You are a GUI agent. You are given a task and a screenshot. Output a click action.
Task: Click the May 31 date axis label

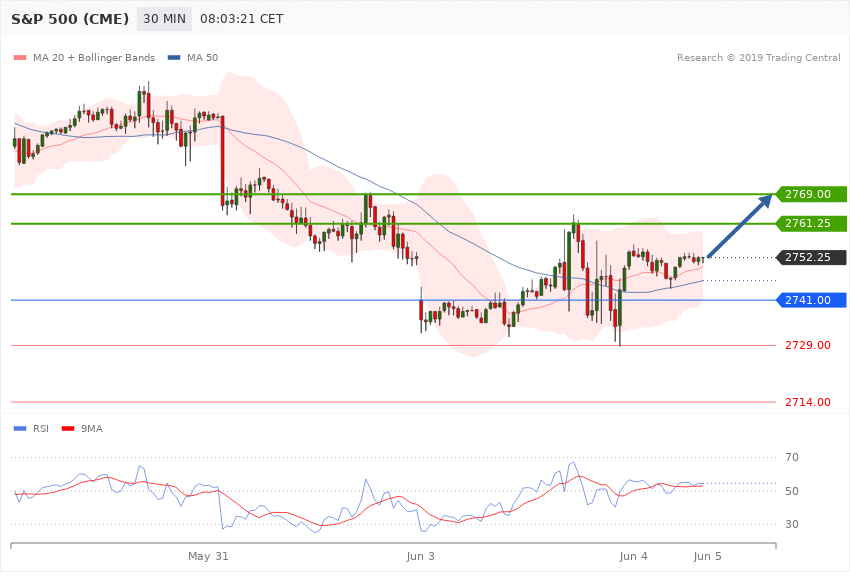click(x=208, y=556)
